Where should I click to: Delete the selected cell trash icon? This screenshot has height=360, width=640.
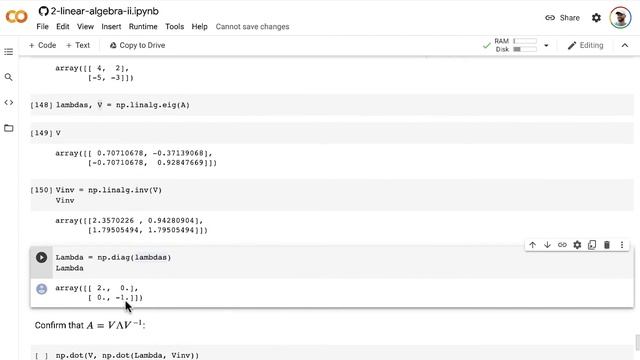click(x=607, y=245)
